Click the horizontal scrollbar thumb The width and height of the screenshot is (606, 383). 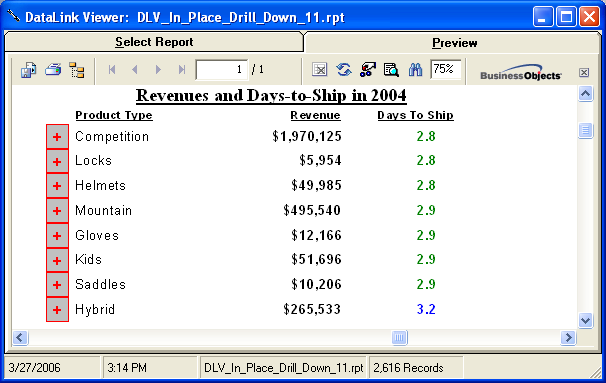tap(400, 337)
